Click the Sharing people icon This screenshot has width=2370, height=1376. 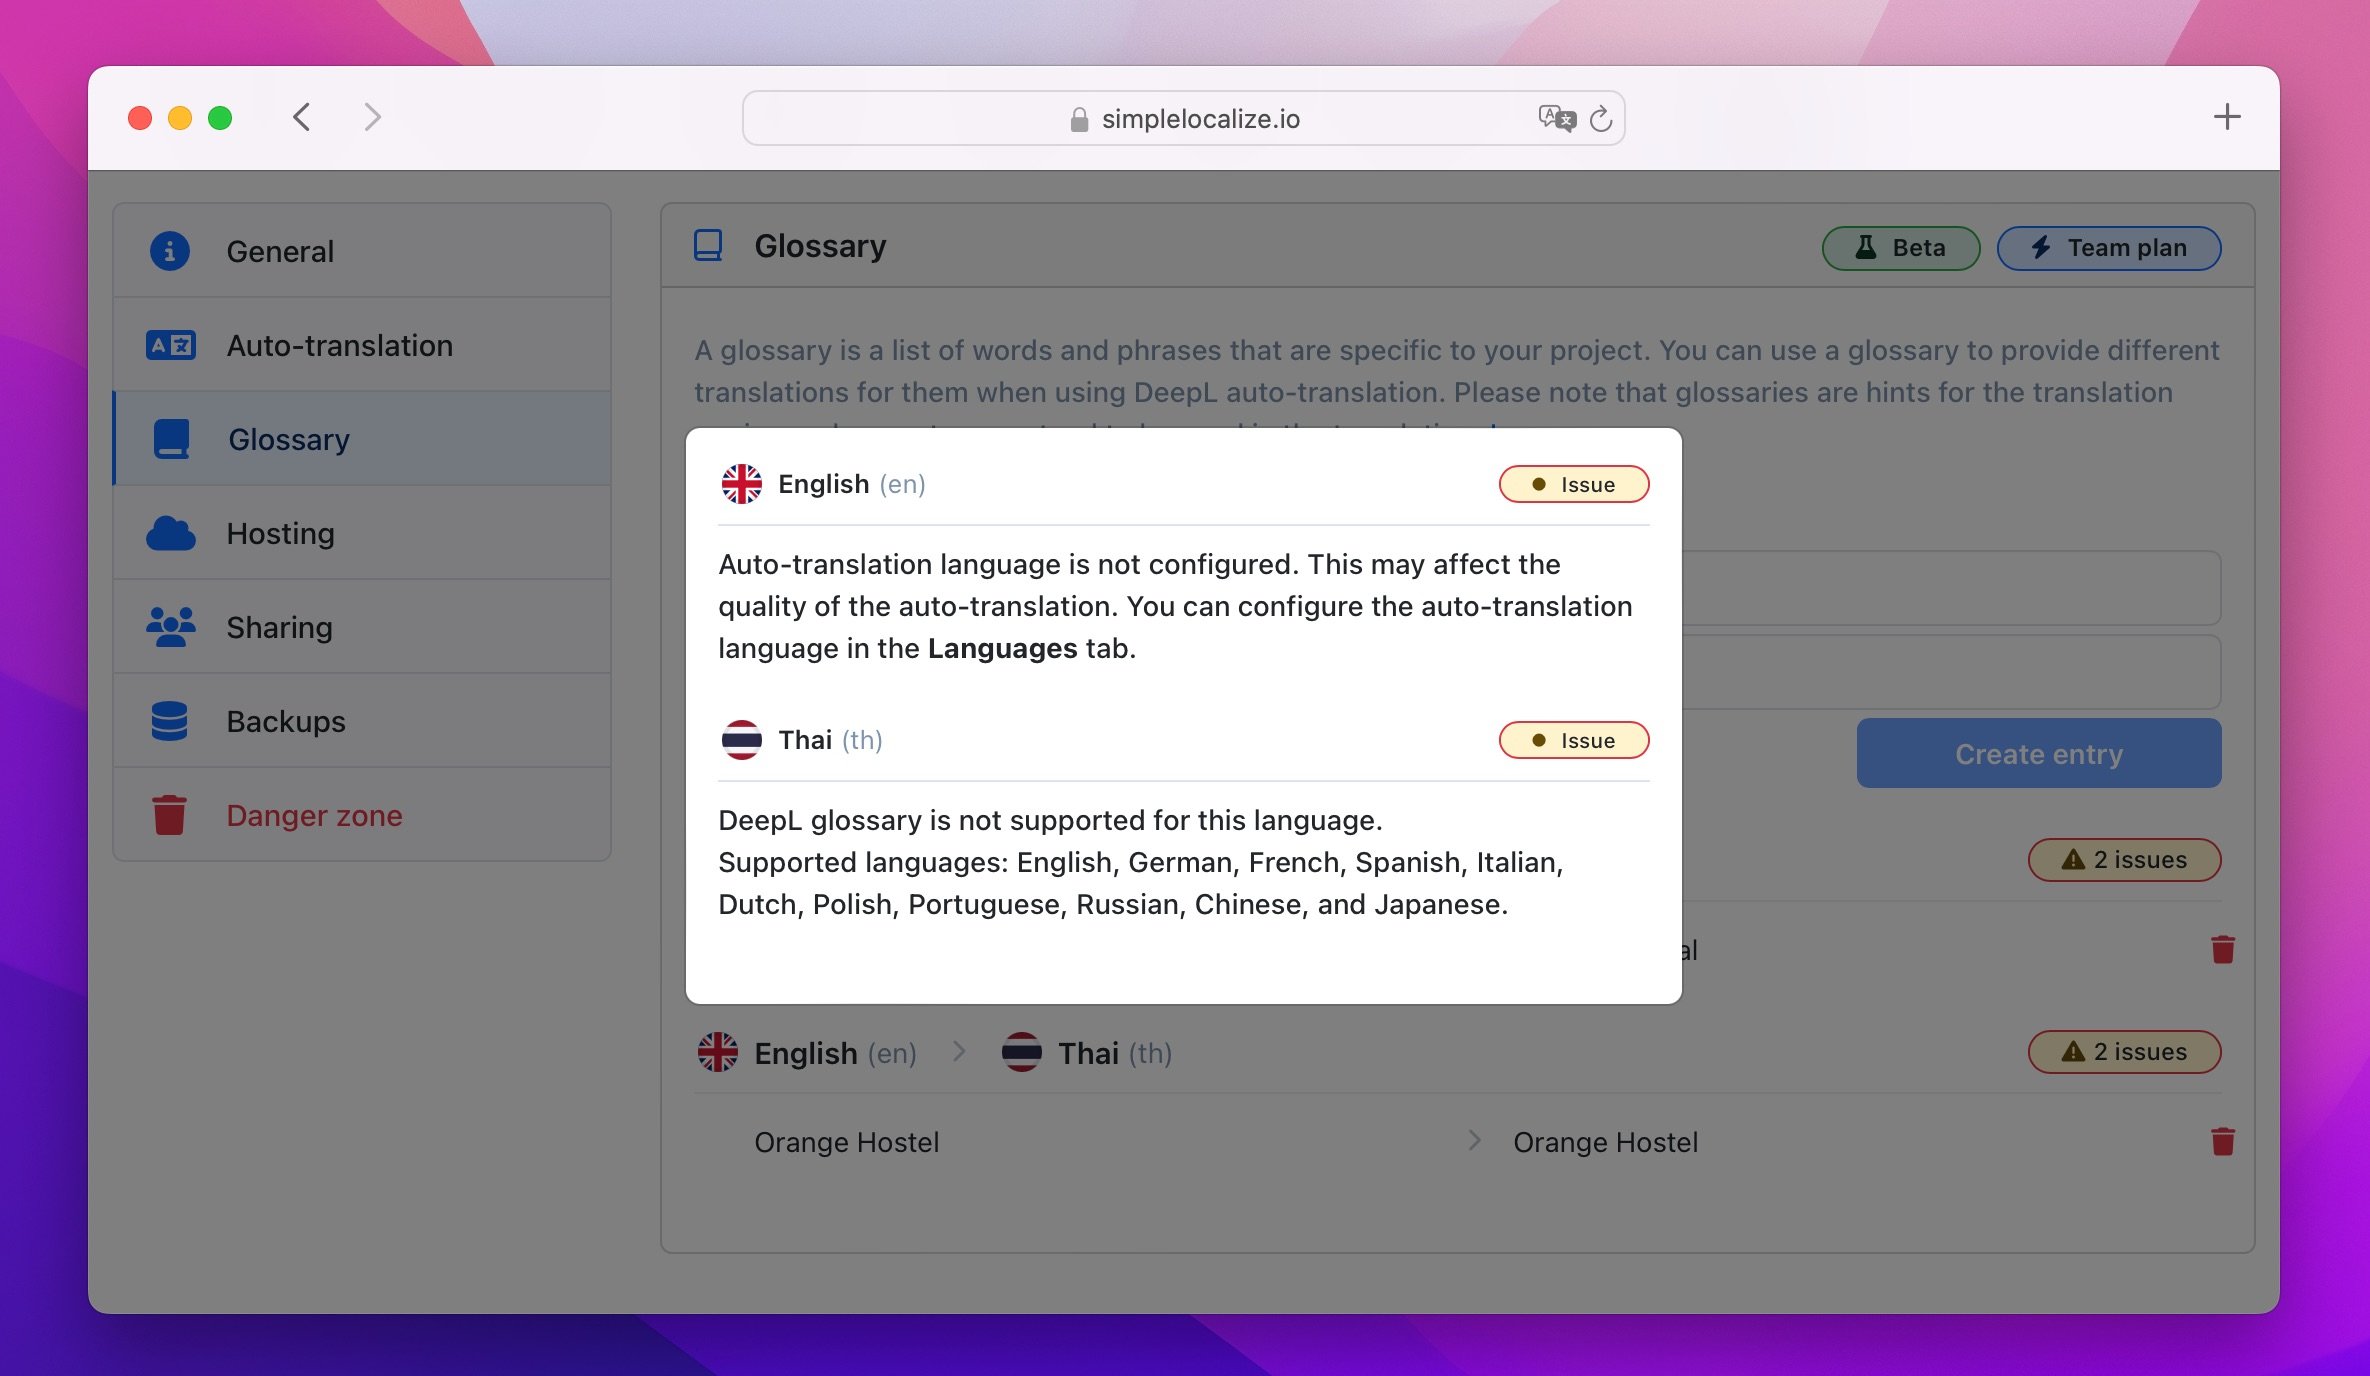click(171, 627)
